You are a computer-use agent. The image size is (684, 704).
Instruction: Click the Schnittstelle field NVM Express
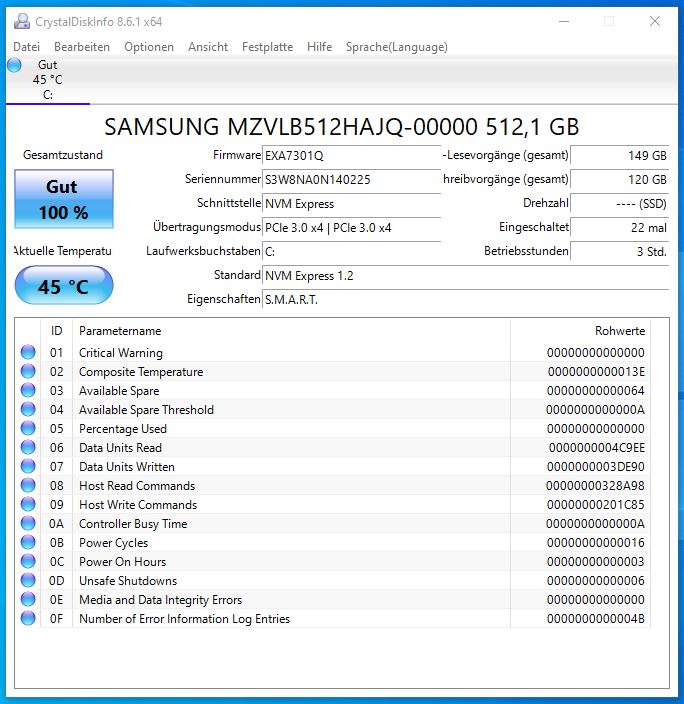[x=352, y=203]
